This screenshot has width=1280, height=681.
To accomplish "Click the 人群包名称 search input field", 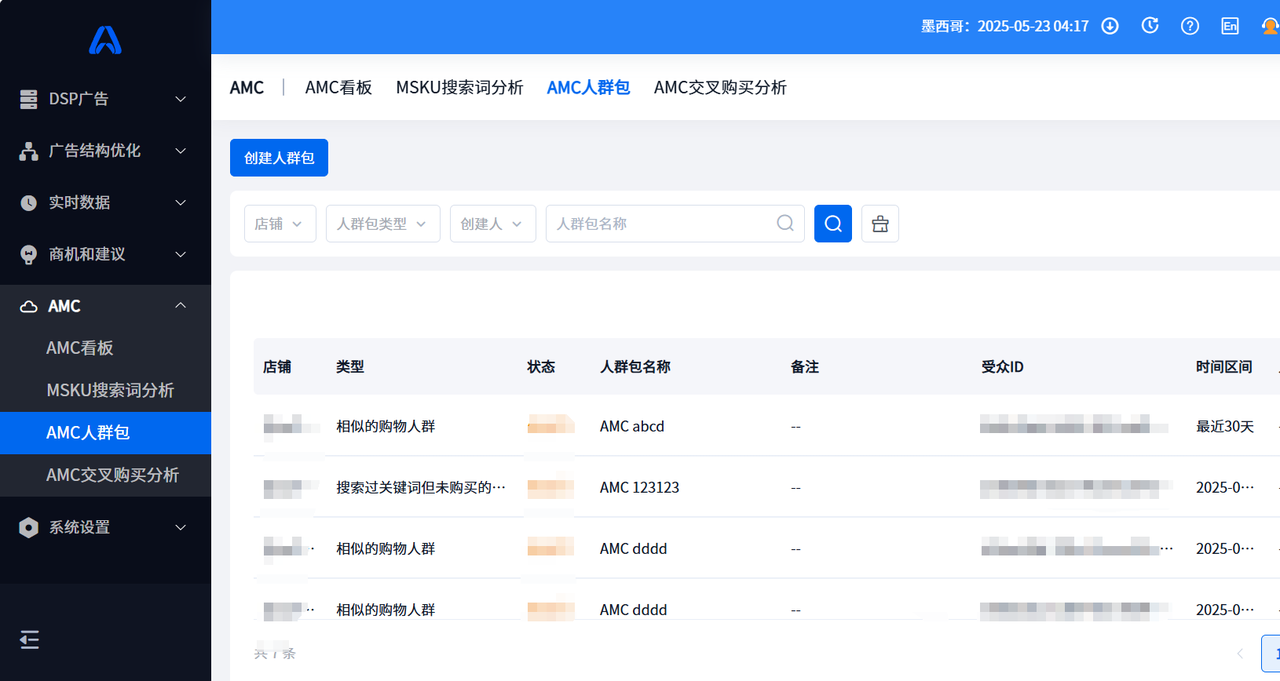I will tap(675, 223).
